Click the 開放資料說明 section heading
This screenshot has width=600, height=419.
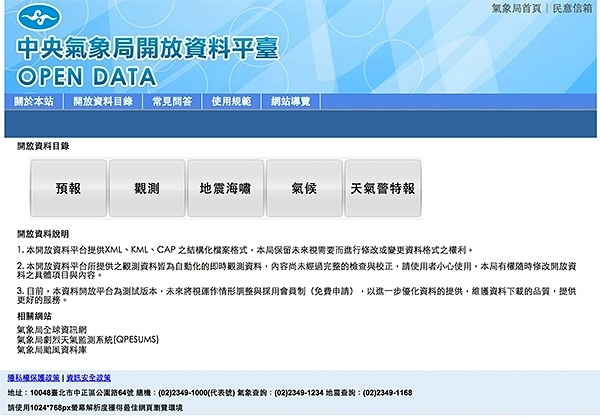click(43, 234)
